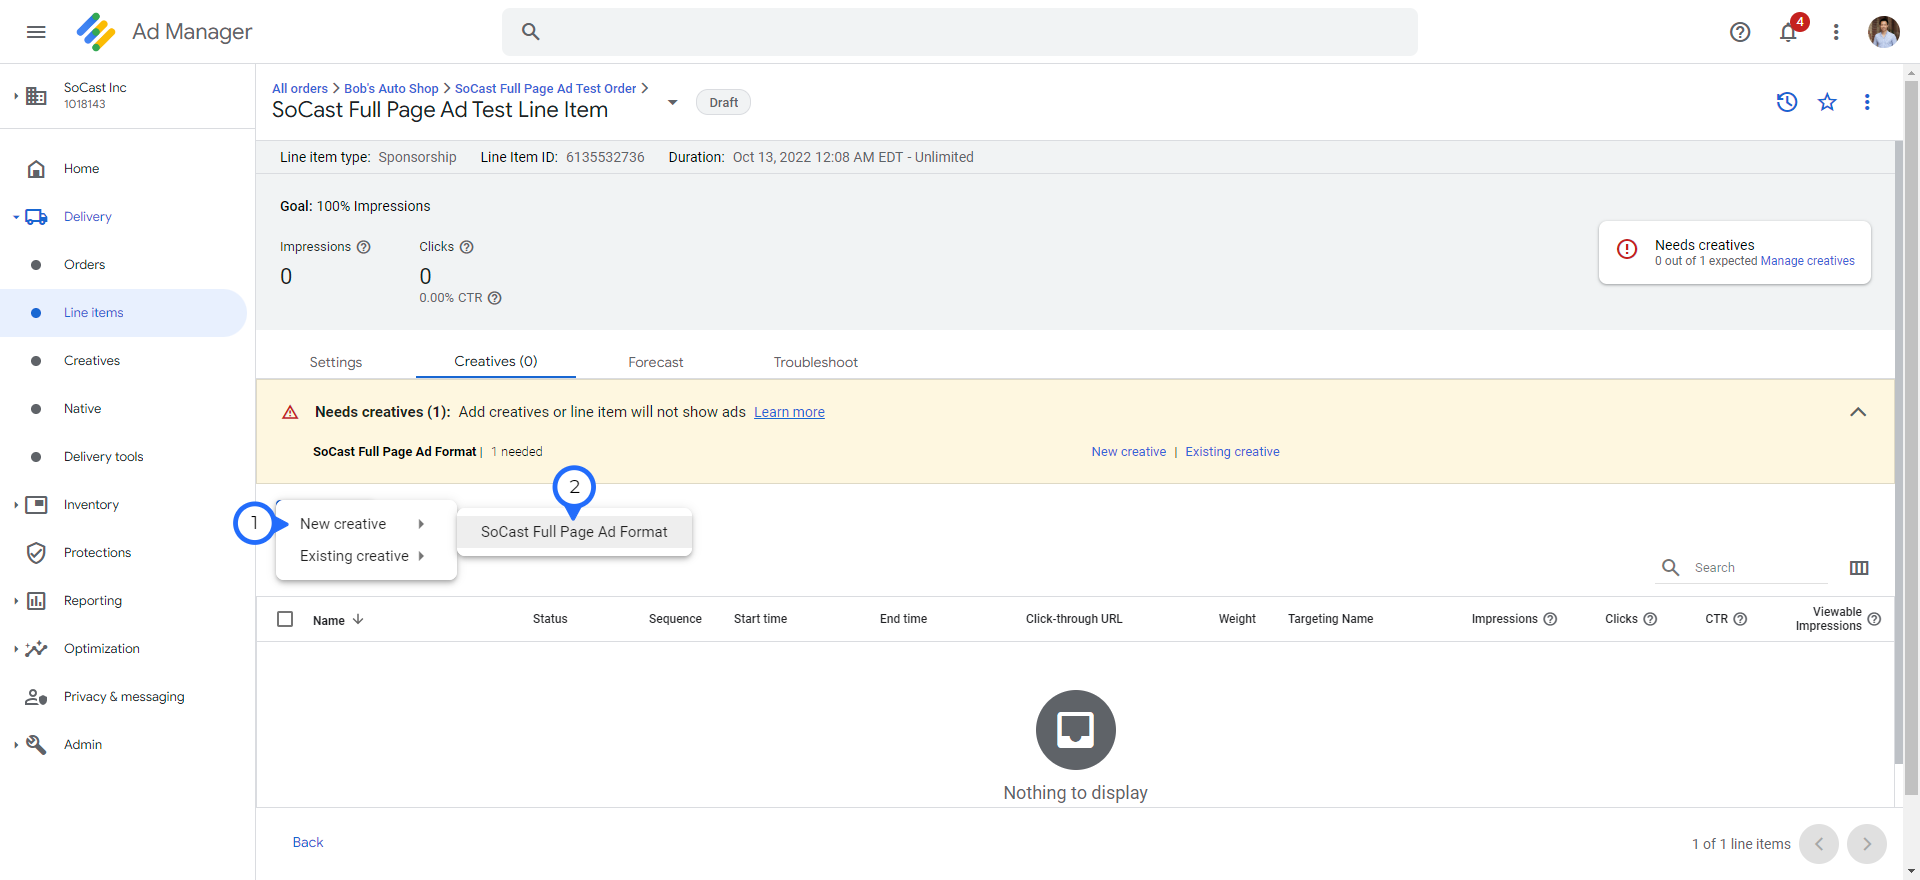This screenshot has width=1920, height=880.
Task: Open the notifications bell
Action: (x=1788, y=32)
